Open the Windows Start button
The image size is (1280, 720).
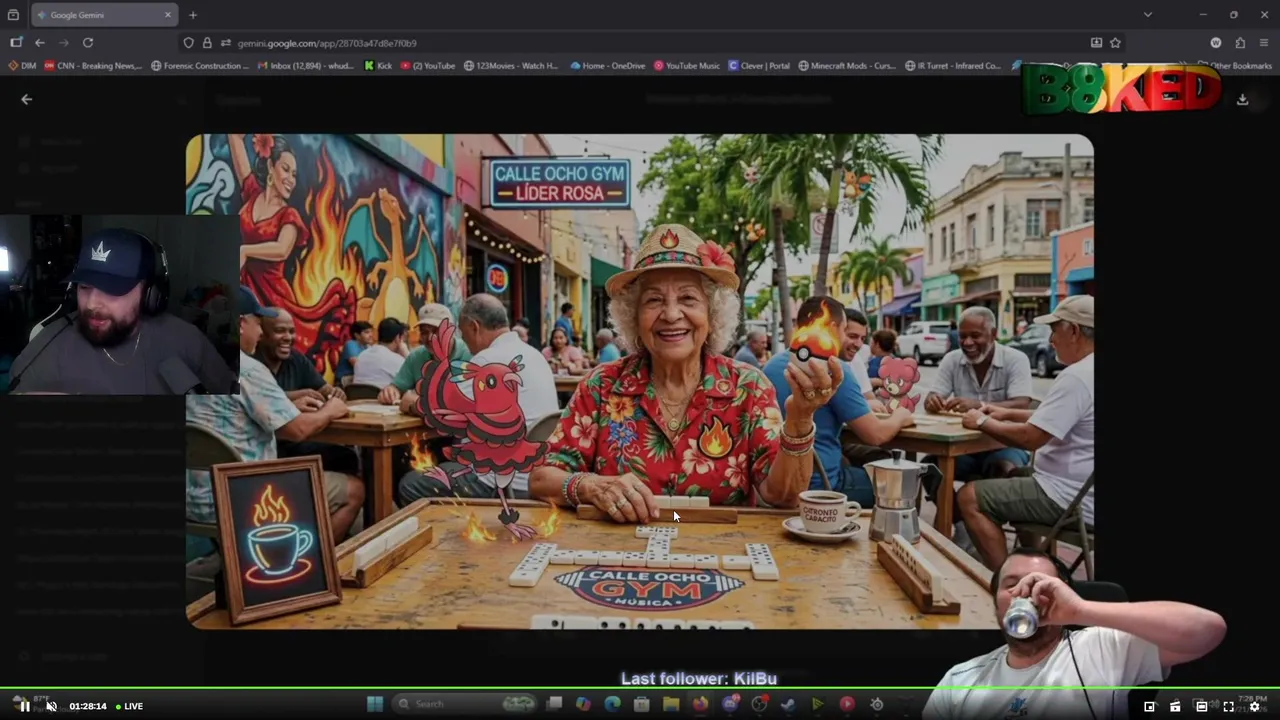pyautogui.click(x=375, y=704)
